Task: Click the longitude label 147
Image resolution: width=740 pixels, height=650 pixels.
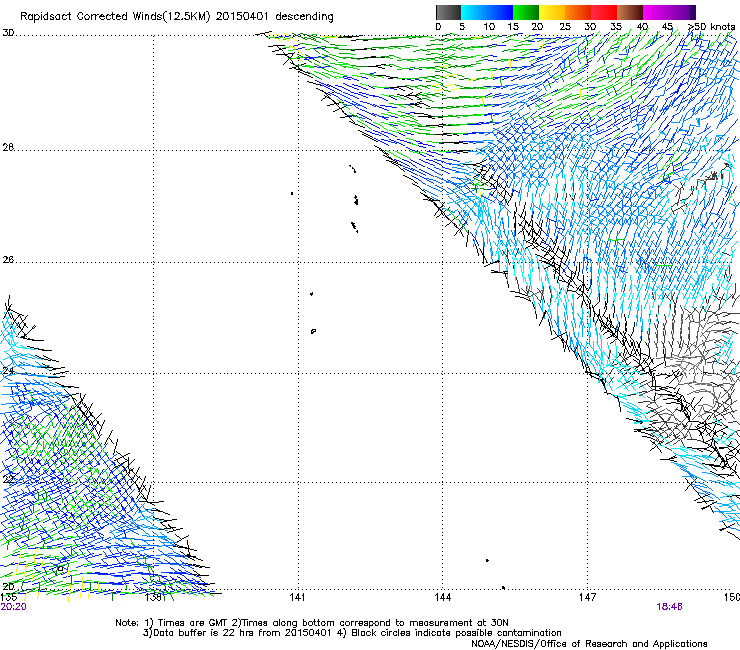Action: pyautogui.click(x=588, y=597)
